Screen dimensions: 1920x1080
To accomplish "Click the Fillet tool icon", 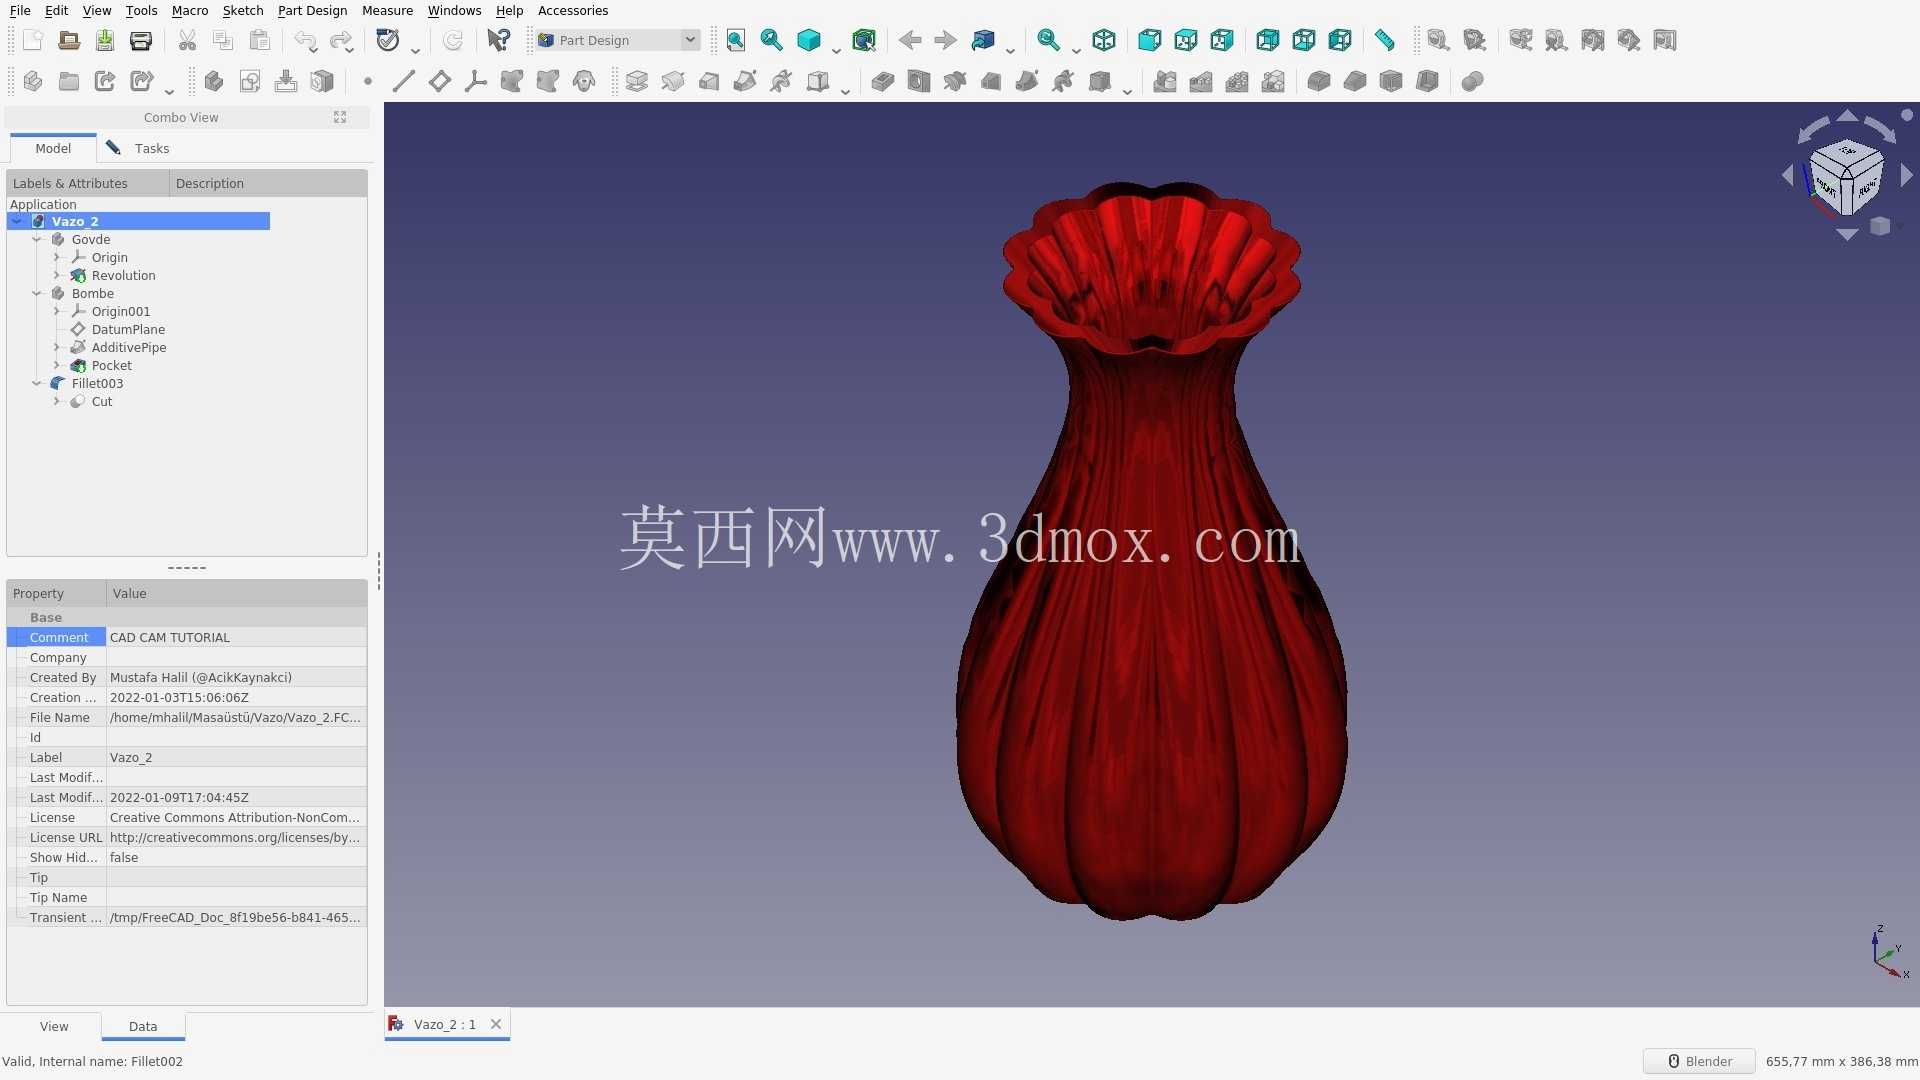I will tap(1319, 81).
